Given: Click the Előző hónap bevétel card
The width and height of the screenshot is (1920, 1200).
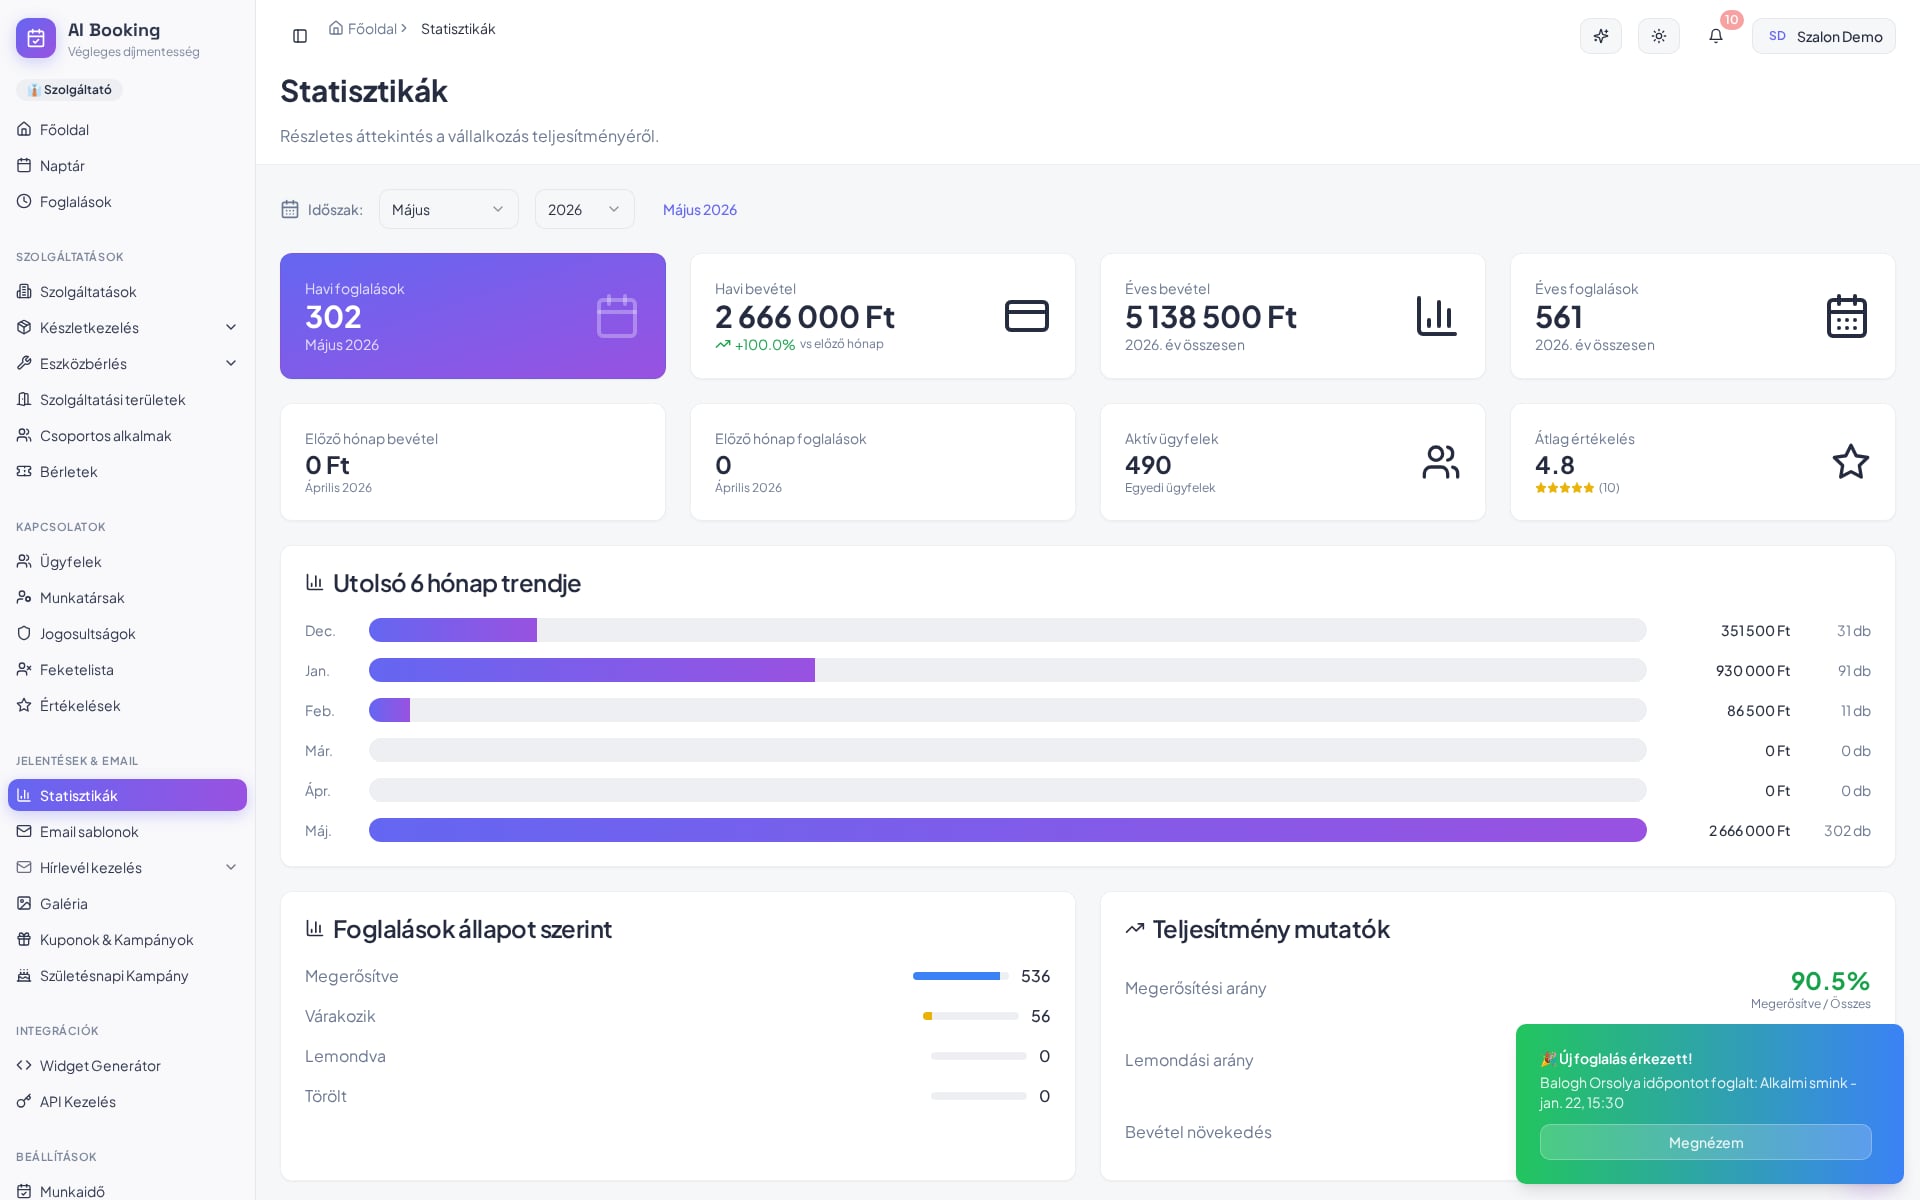Looking at the screenshot, I should (473, 462).
